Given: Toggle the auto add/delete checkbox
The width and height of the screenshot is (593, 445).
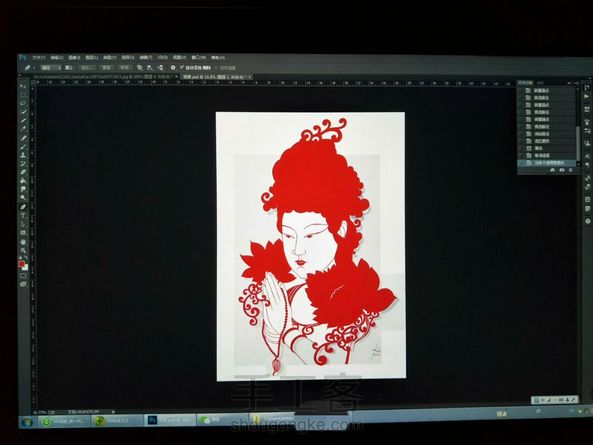Looking at the screenshot, I should pyautogui.click(x=182, y=67).
